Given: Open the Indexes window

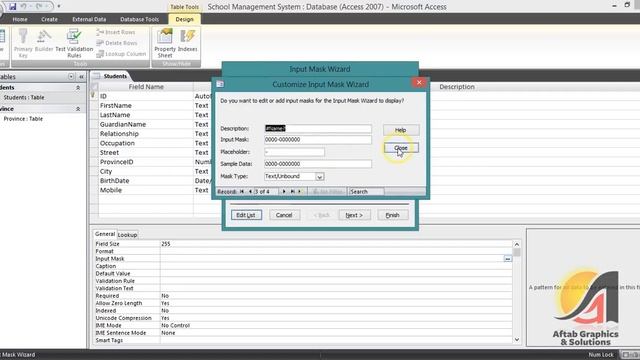Looking at the screenshot, I should click(x=187, y=41).
